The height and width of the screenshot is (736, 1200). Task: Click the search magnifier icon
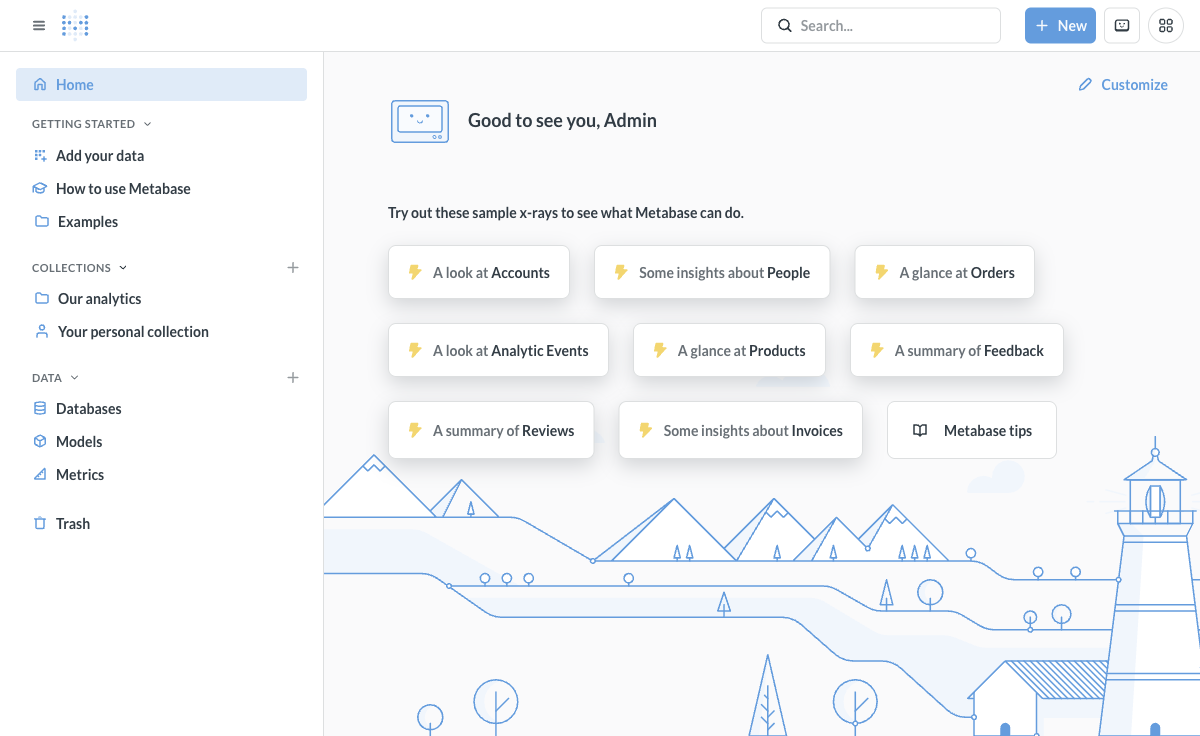pos(785,26)
